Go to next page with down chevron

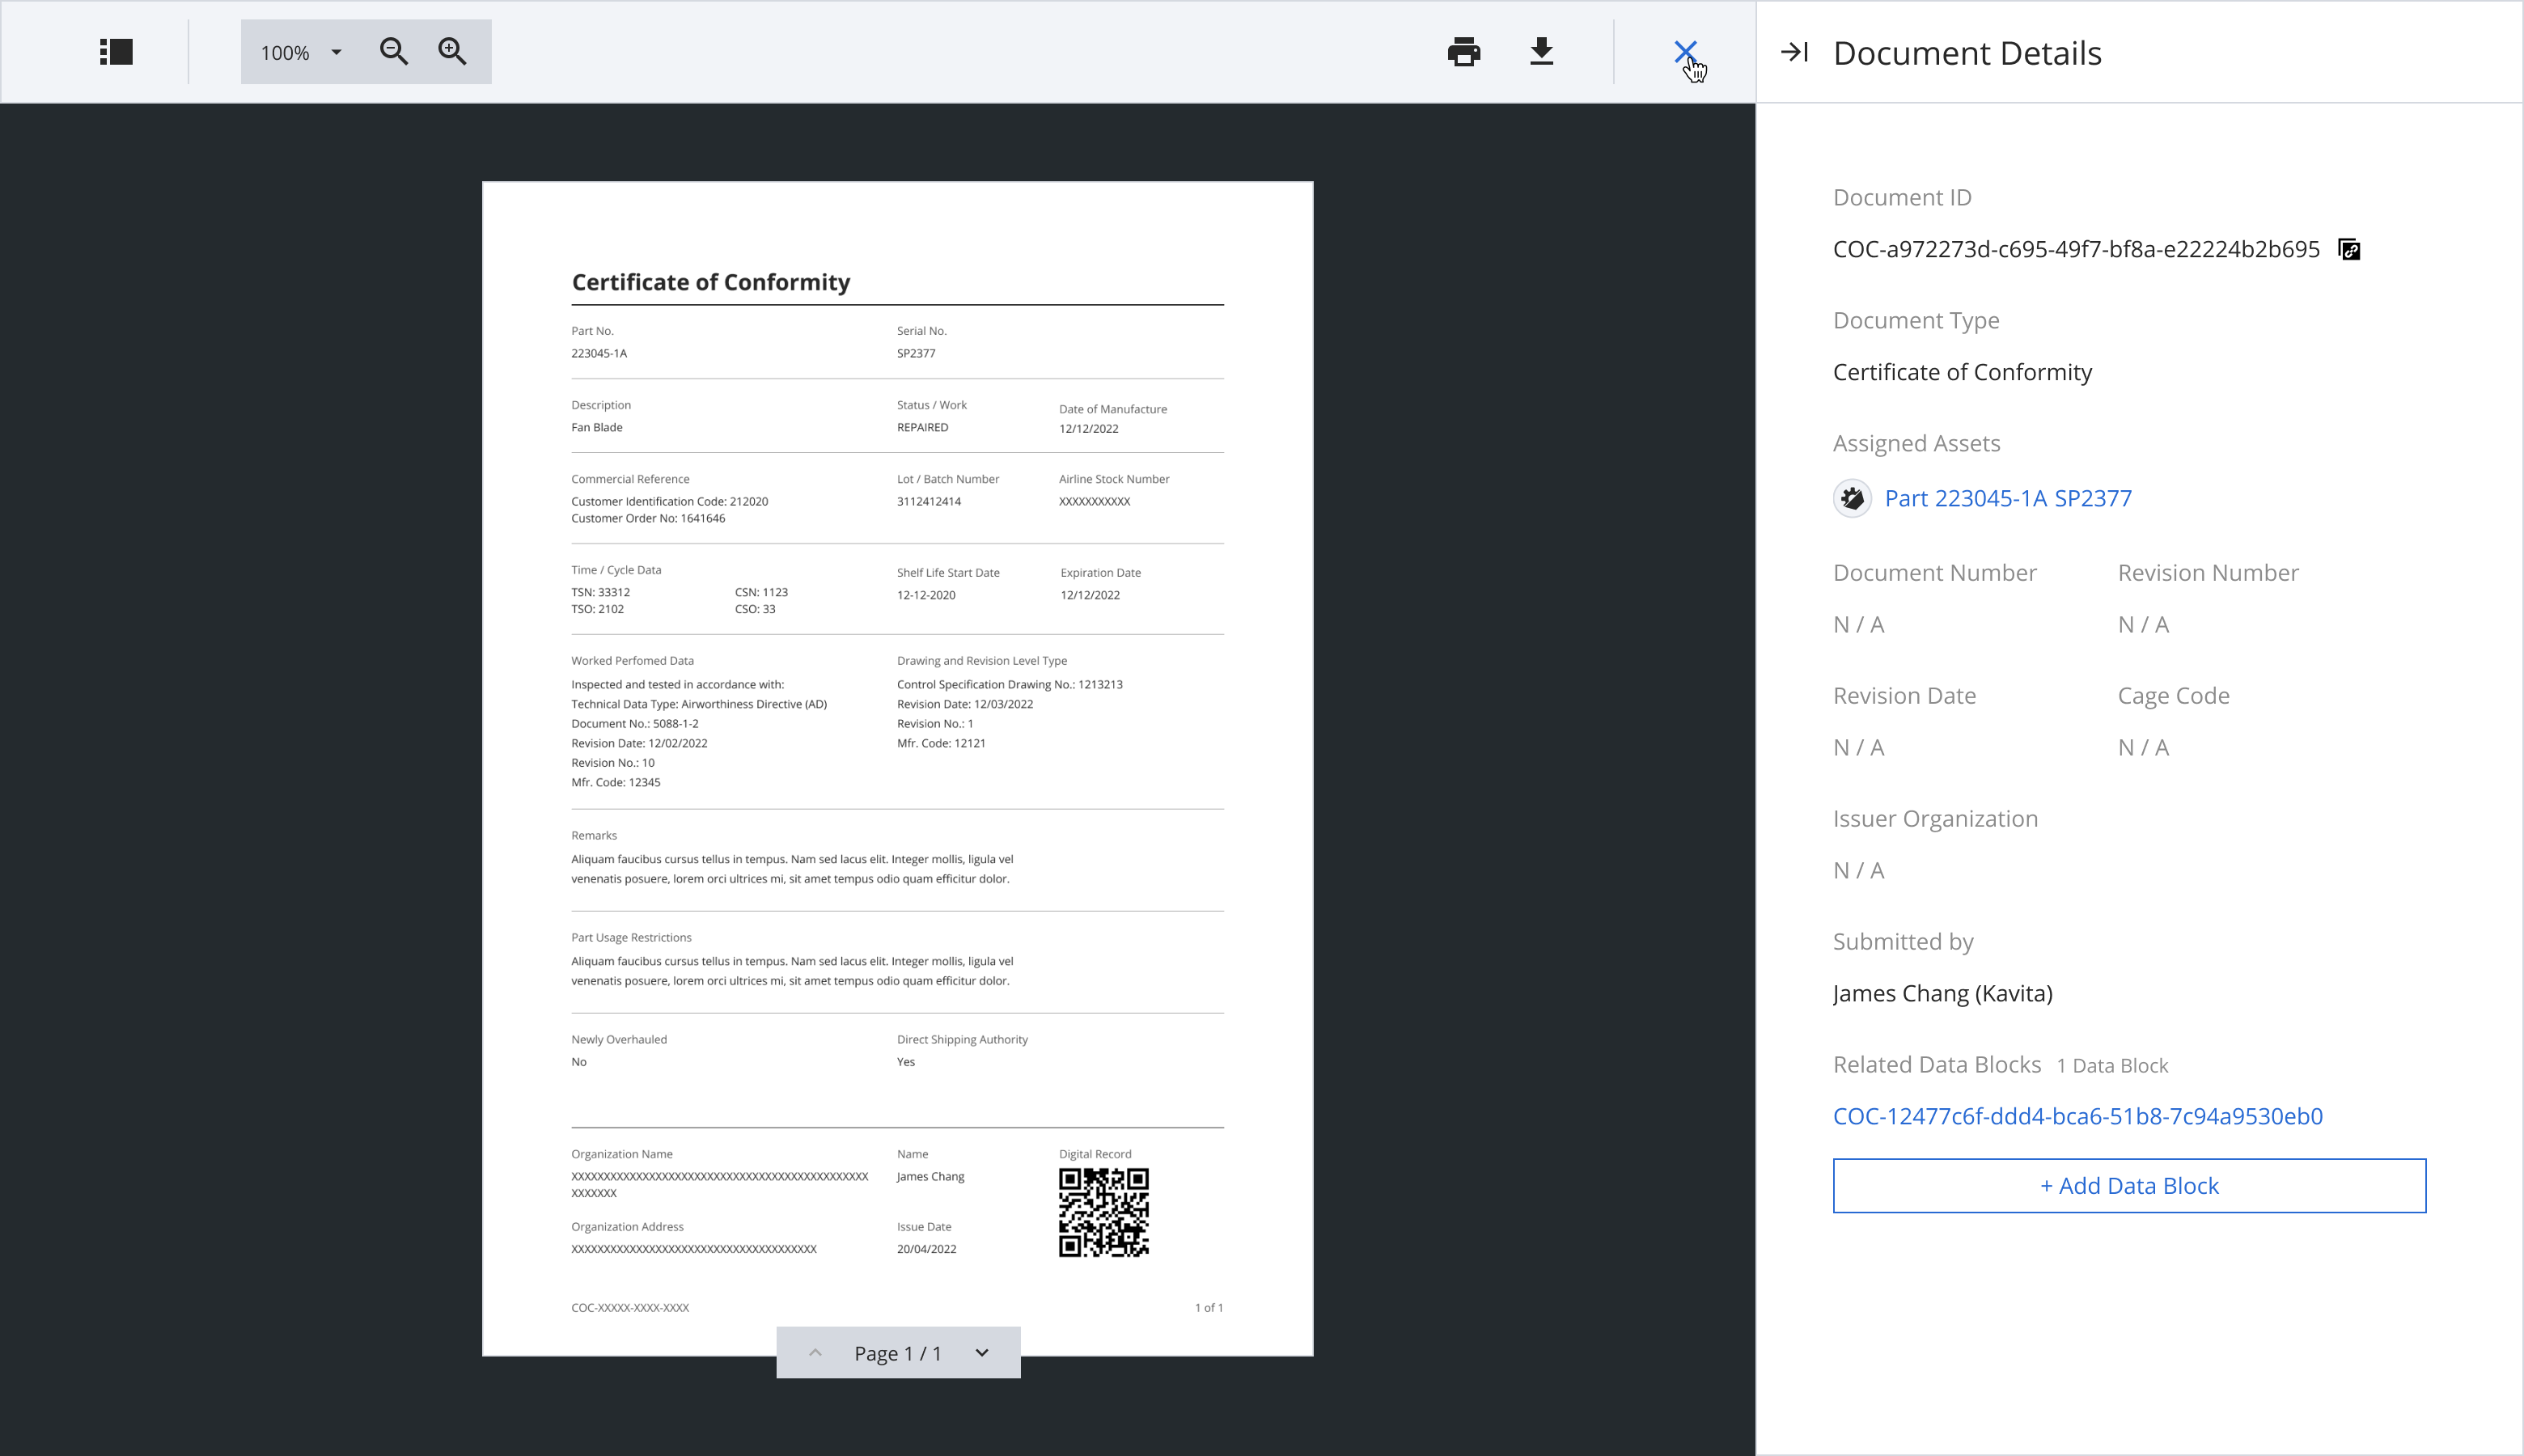(982, 1353)
